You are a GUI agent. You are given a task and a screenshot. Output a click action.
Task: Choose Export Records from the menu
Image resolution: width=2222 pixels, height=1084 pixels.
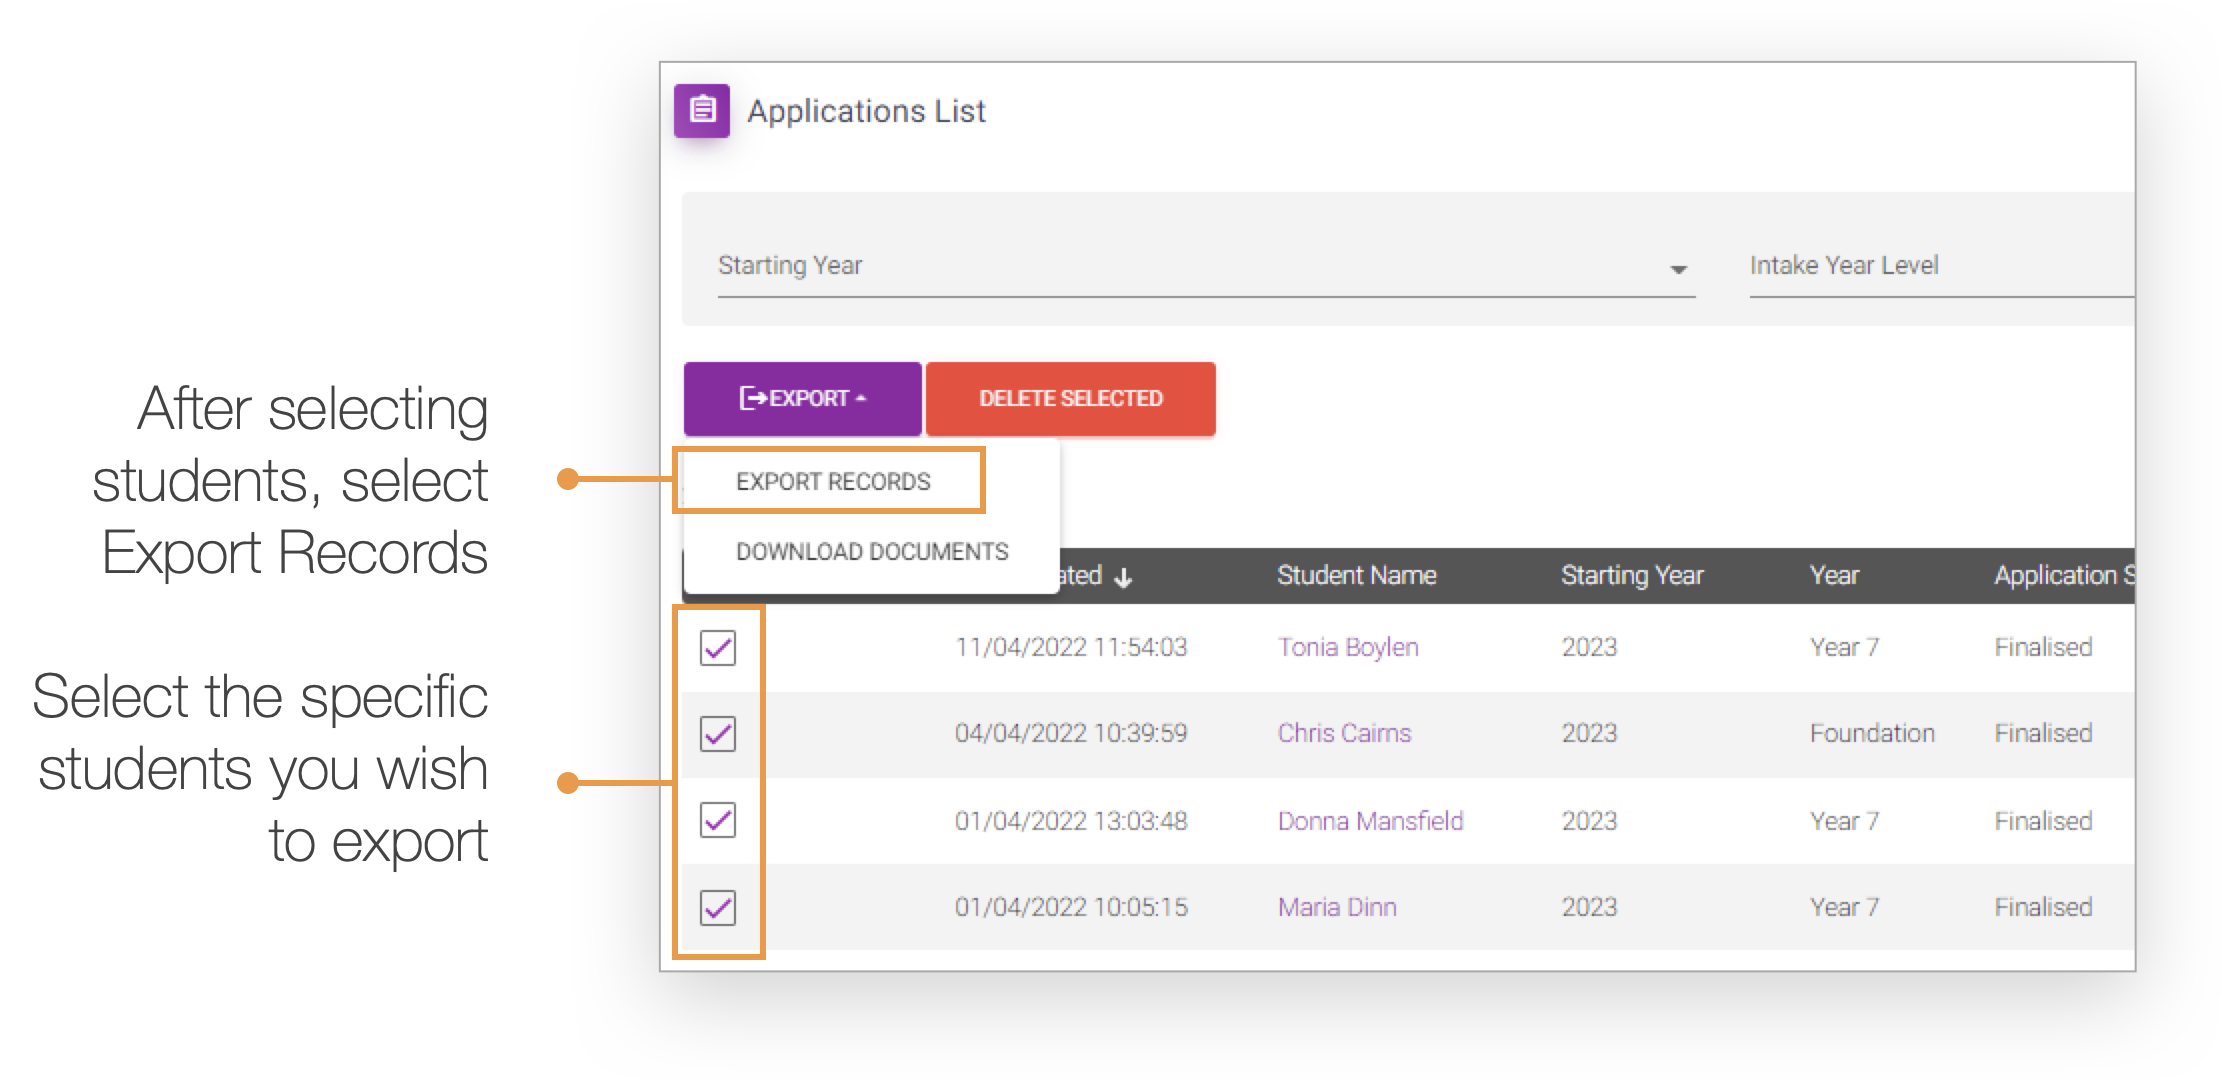coord(833,482)
